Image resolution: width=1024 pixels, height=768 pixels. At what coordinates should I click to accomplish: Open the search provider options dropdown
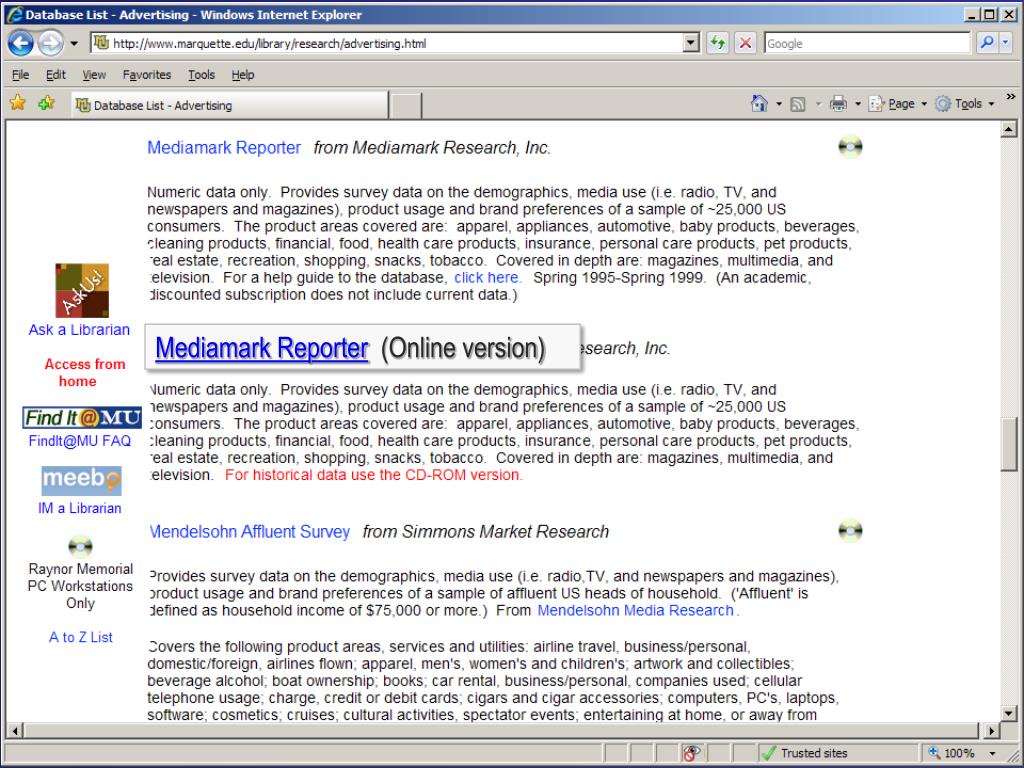pos(1005,43)
